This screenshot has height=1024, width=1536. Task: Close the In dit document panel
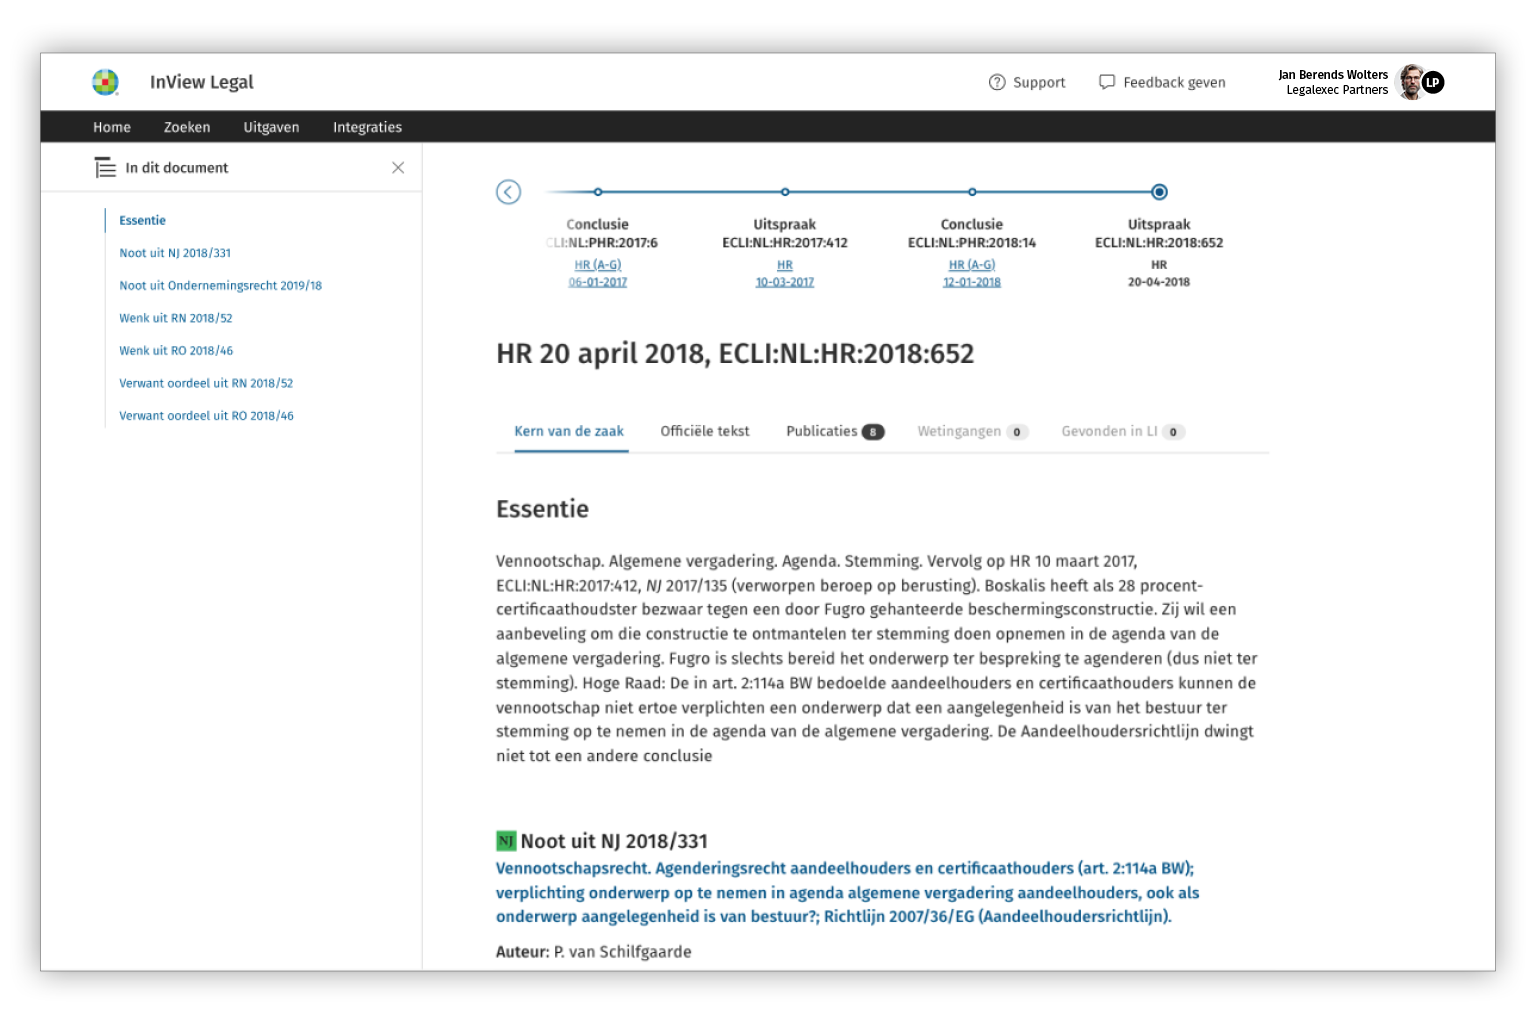(x=398, y=168)
